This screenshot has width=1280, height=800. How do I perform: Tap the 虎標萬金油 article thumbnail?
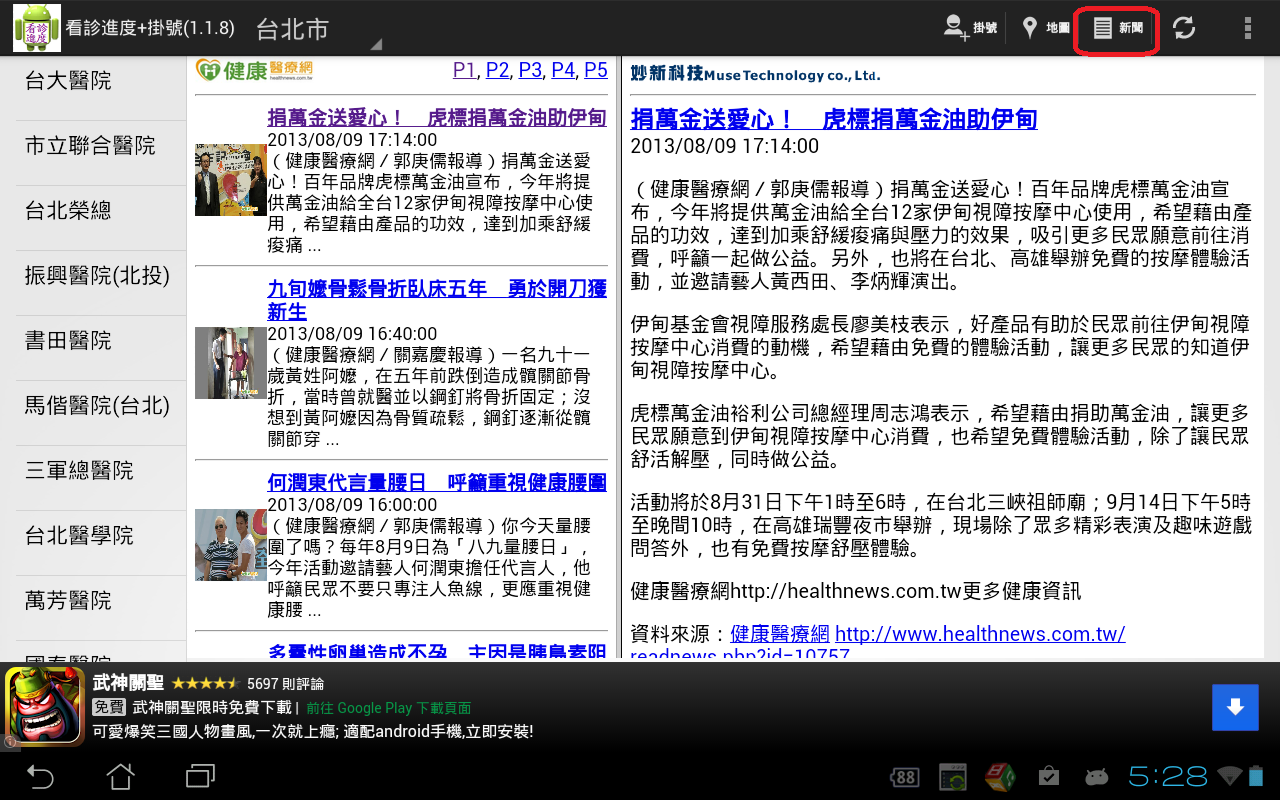pos(231,180)
